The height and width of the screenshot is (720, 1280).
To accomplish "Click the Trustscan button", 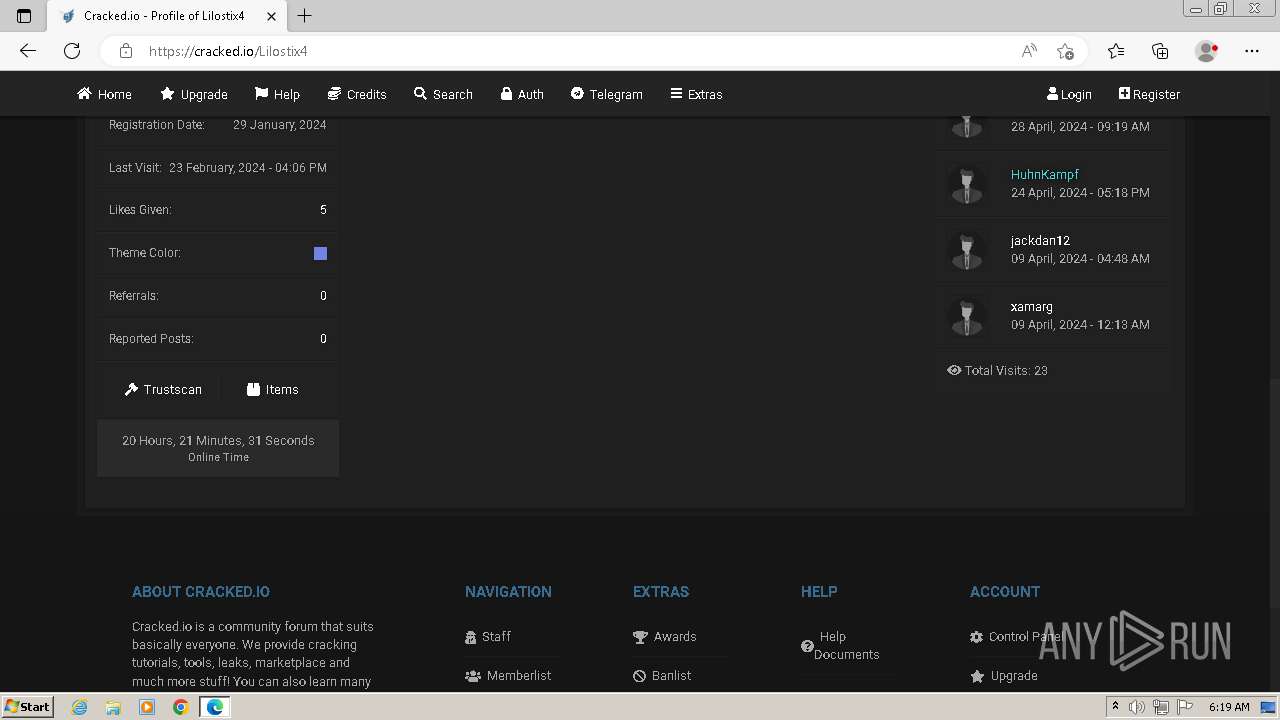I will click(x=163, y=389).
